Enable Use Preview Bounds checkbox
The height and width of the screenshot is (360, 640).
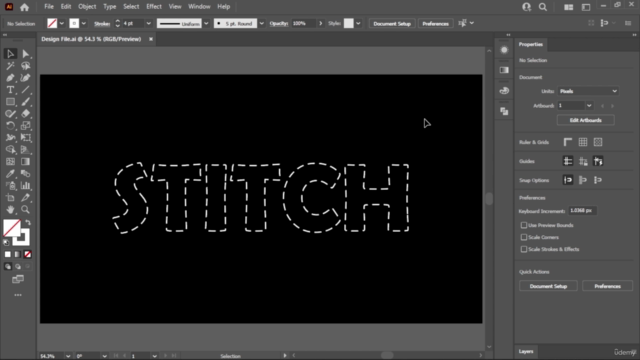coord(524,225)
